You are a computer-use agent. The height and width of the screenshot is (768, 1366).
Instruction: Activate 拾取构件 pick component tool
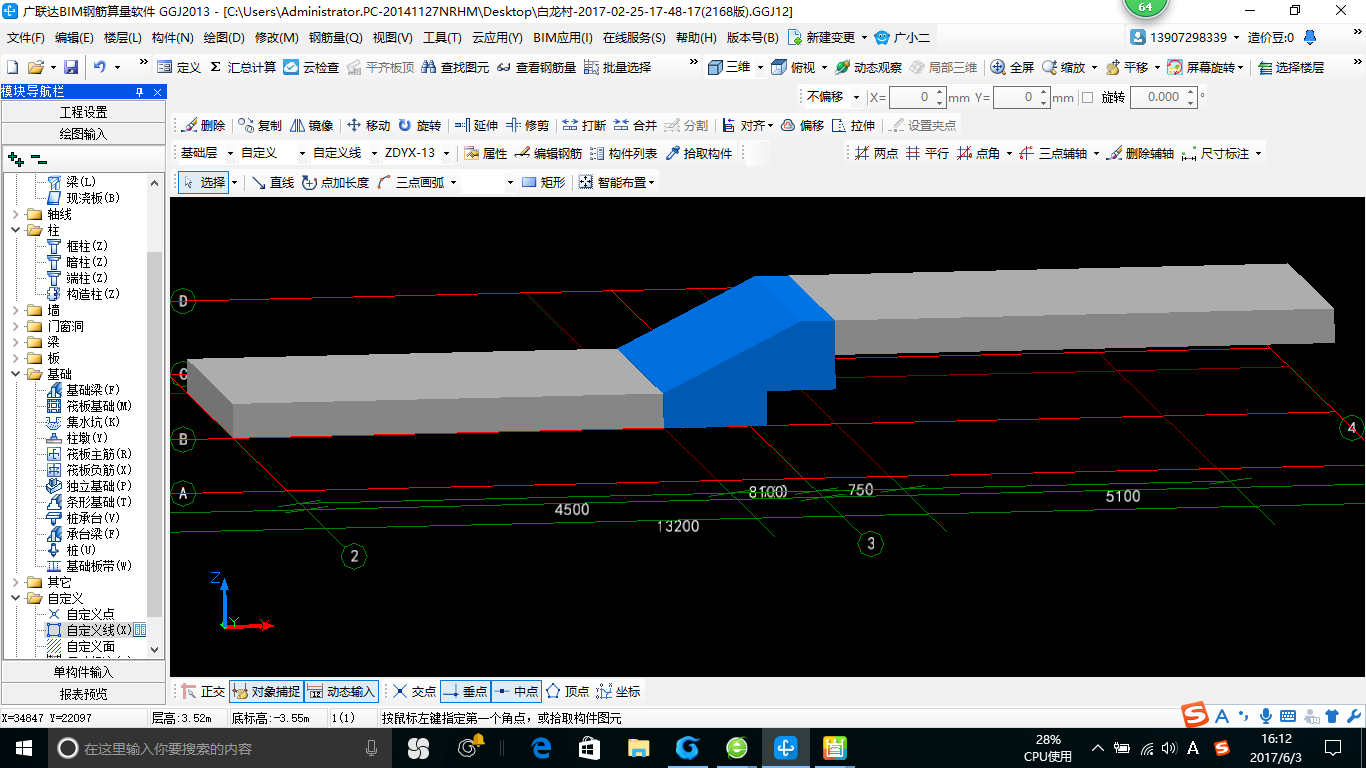(698, 154)
